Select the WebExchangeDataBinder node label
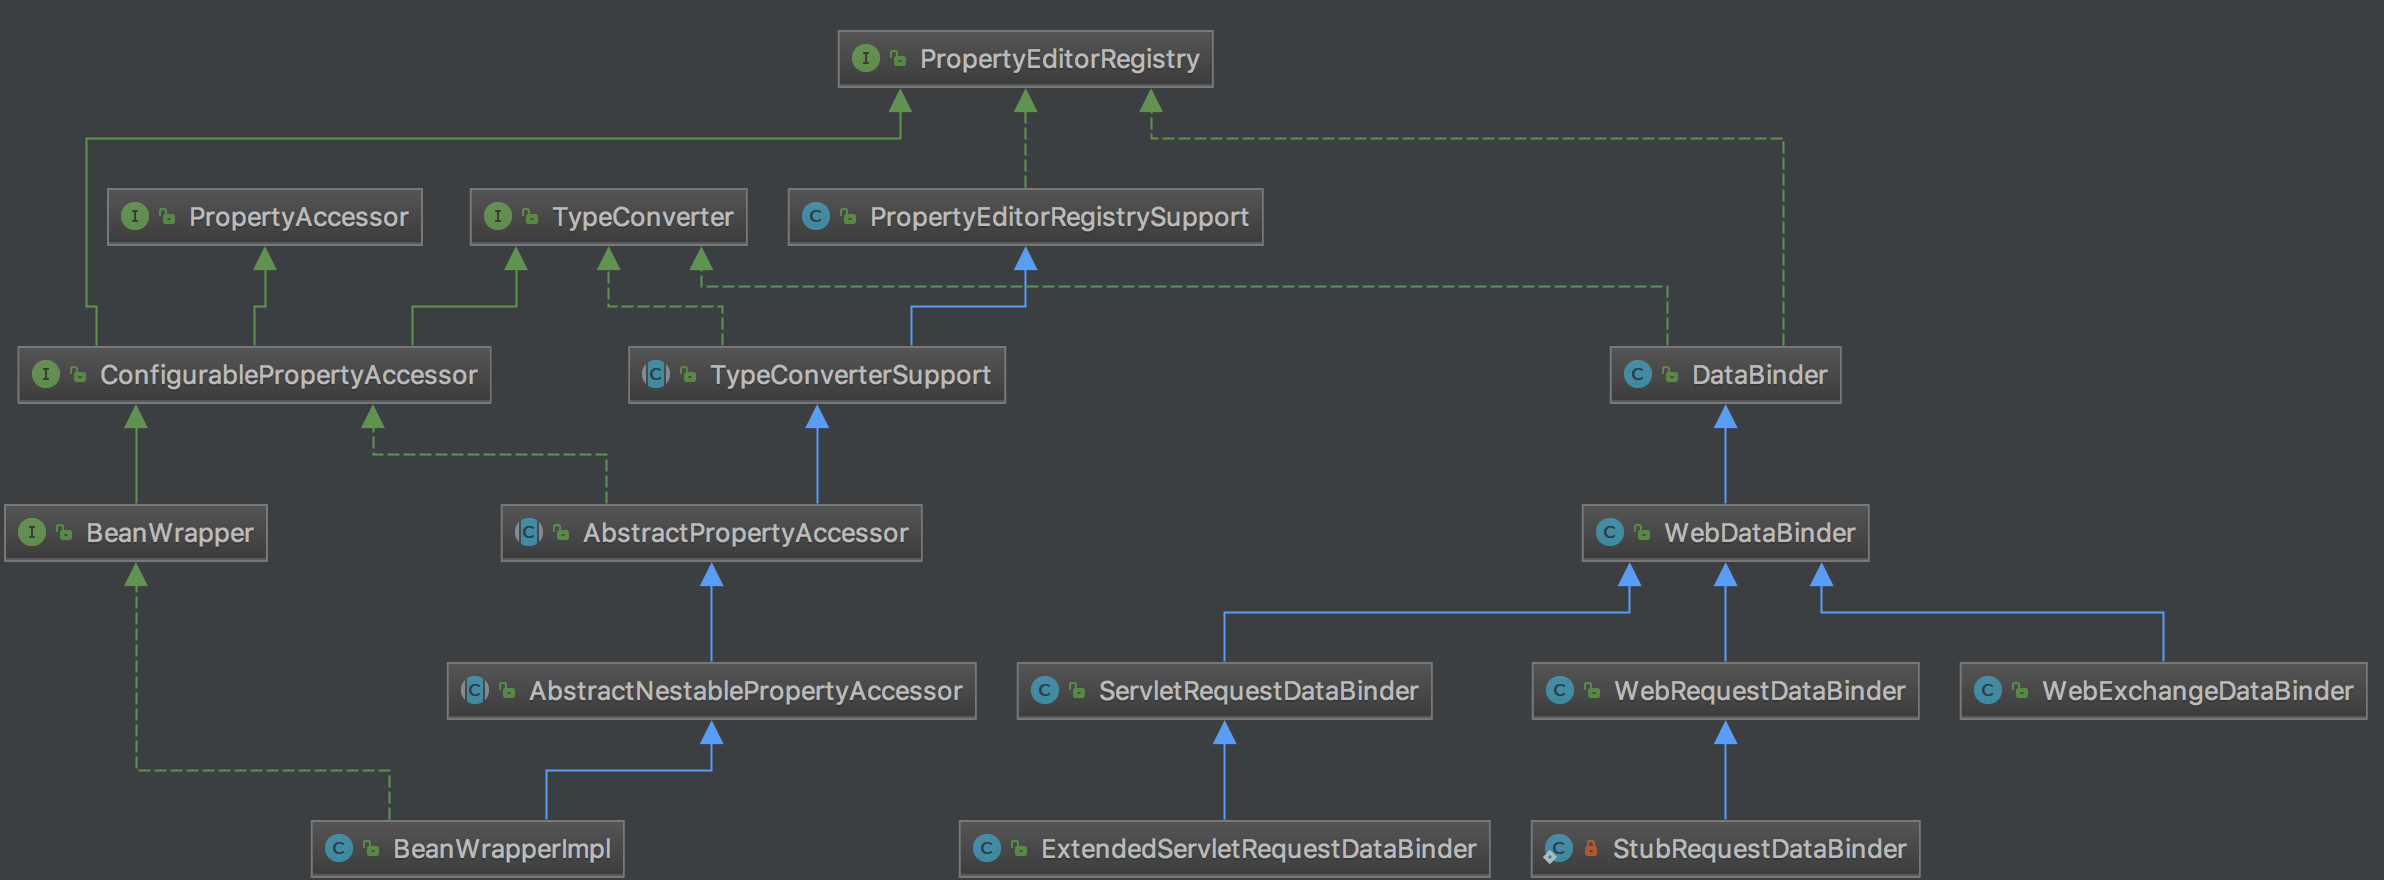 [2197, 691]
